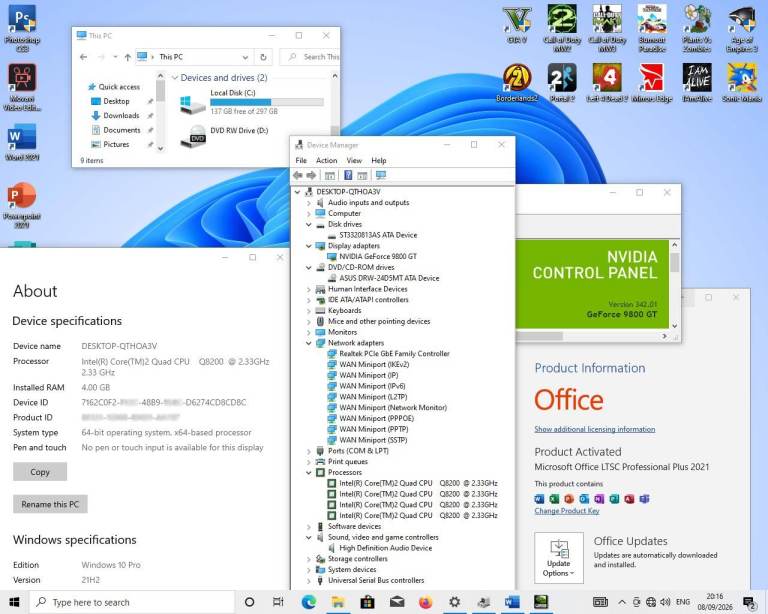Open the address bar dropdown in This PC
768x614 pixels.
point(245,57)
